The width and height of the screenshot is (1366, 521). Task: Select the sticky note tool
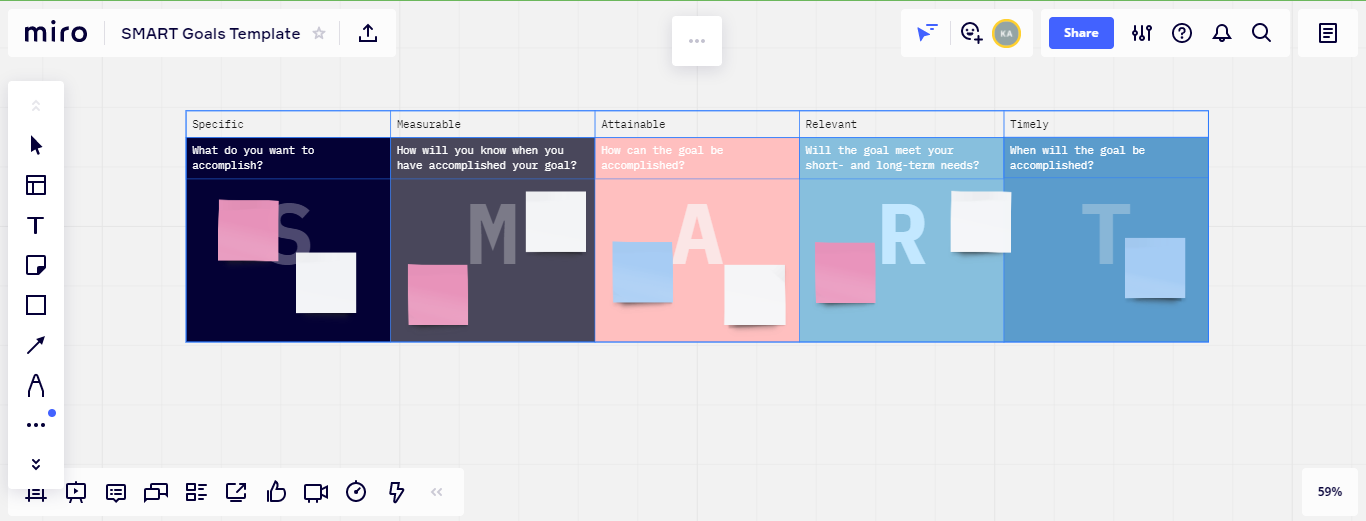(x=36, y=265)
